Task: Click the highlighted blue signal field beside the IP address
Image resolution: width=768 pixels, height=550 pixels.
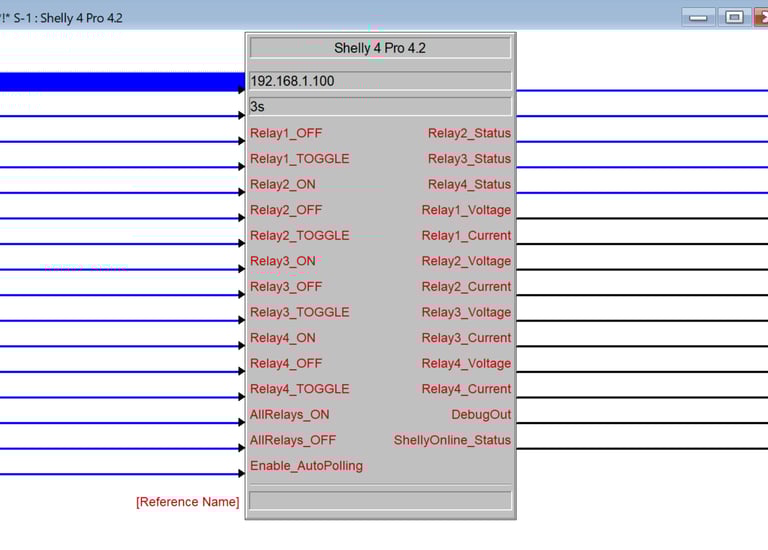Action: click(x=122, y=82)
